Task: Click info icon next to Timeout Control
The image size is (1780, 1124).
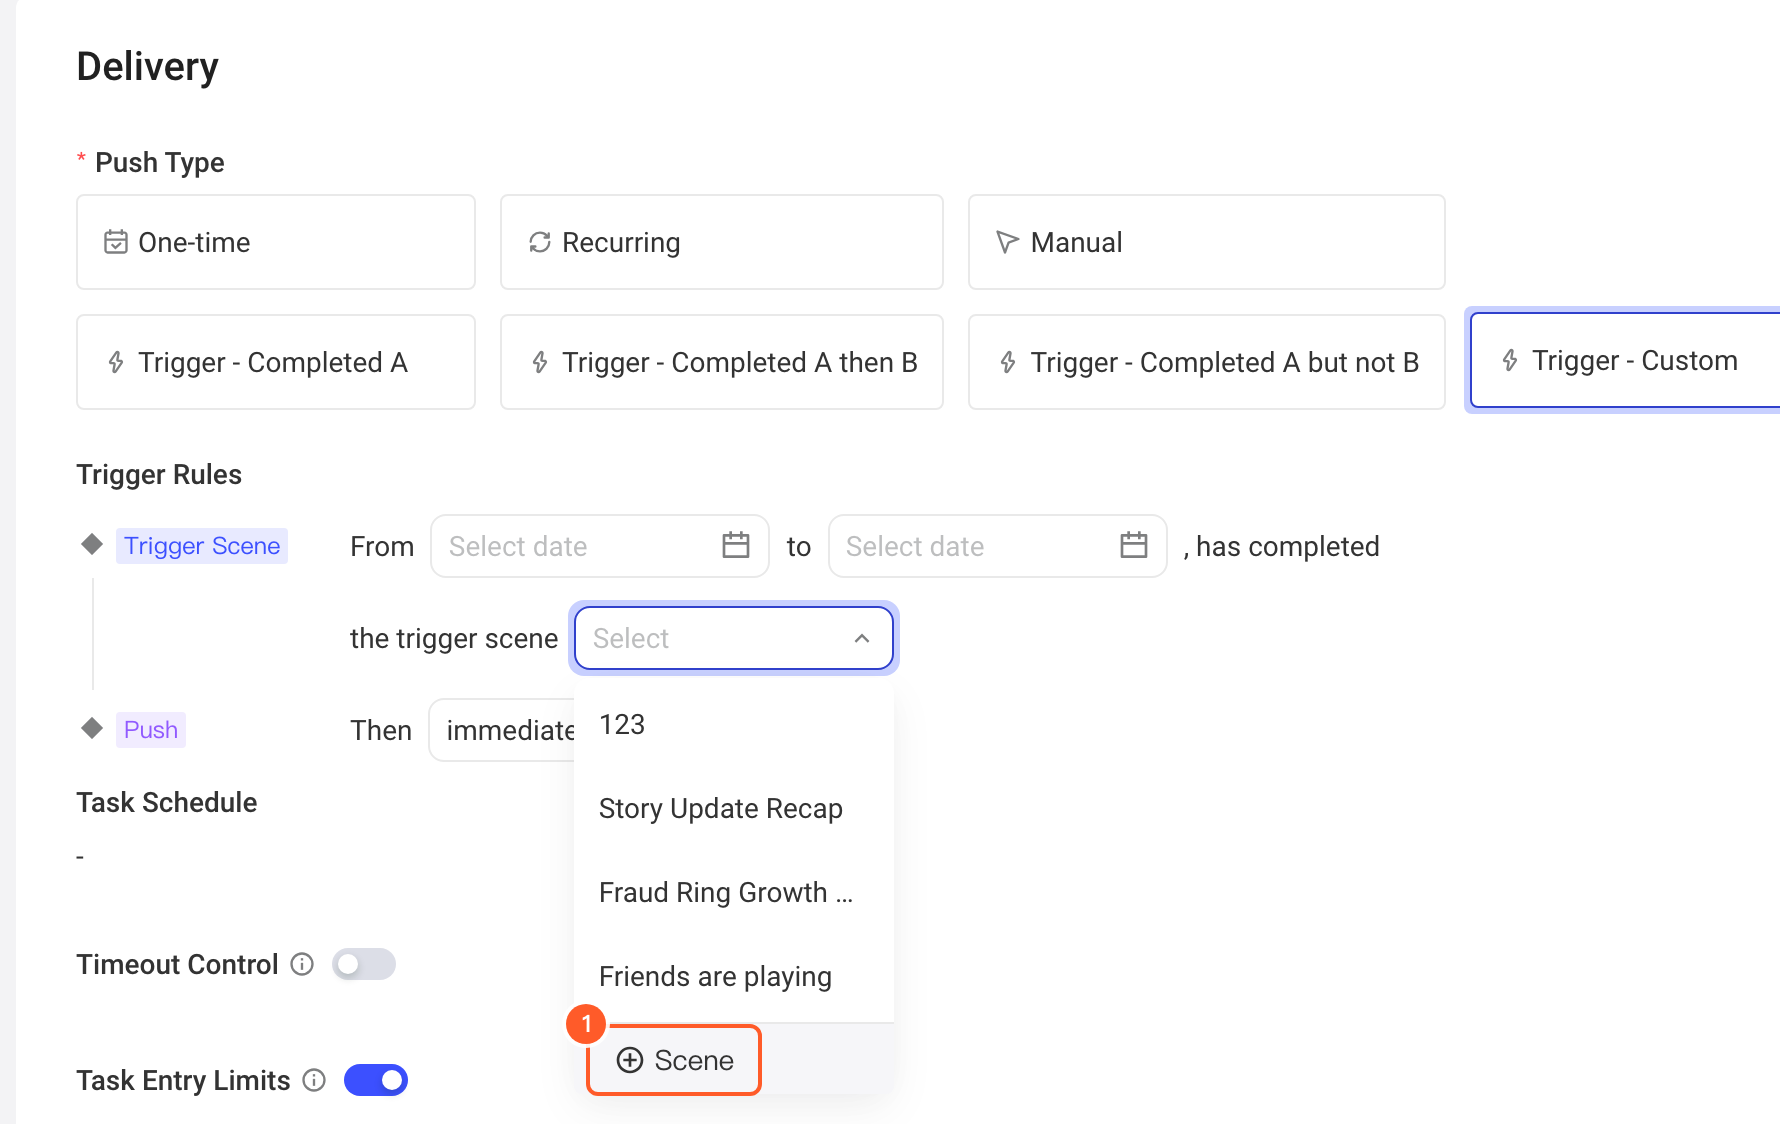Action: coord(302,964)
